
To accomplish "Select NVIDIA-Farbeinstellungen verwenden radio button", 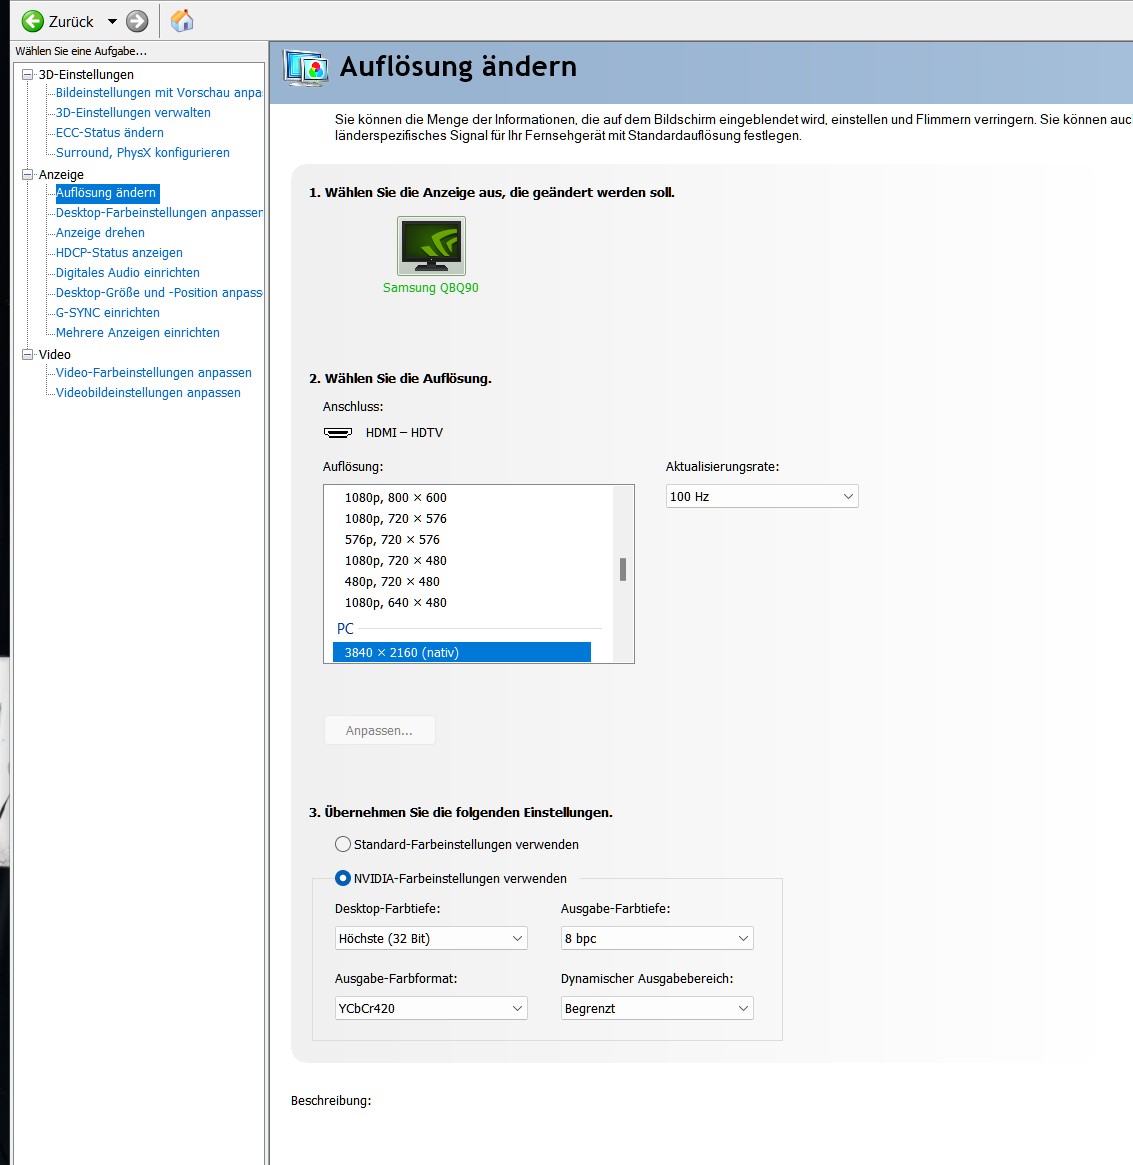I will pos(343,878).
